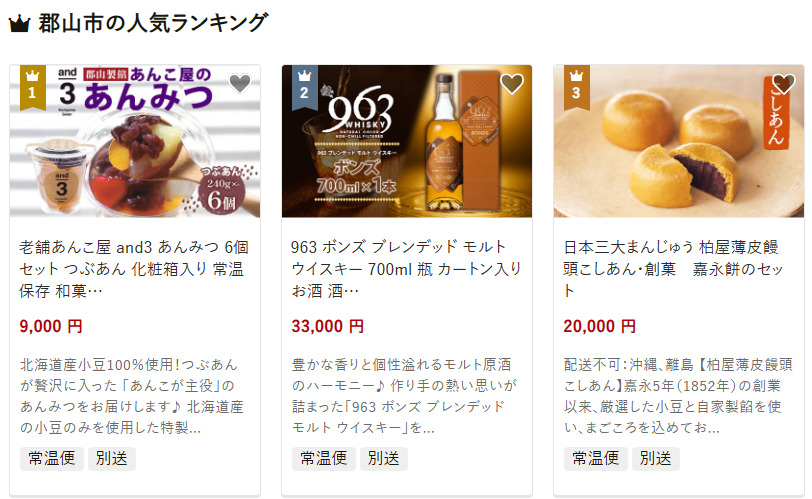Toggle favorite heart on 963 whisky card
Viewport: 812px width, 499px height.
tap(512, 83)
